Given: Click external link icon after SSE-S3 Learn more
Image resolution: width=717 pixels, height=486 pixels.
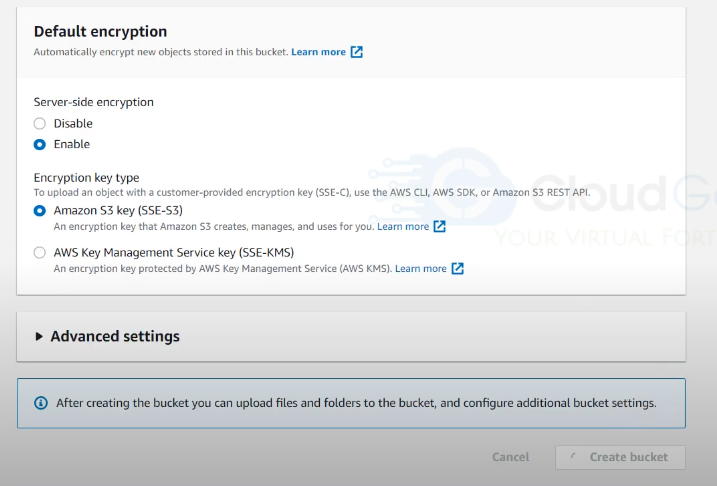Looking at the screenshot, I should pyautogui.click(x=439, y=226).
